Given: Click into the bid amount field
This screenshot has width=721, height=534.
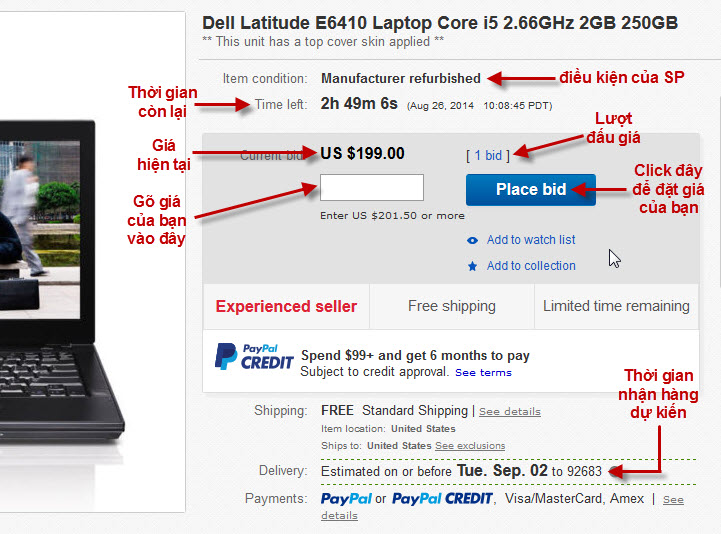Looking at the screenshot, I should coord(371,188).
